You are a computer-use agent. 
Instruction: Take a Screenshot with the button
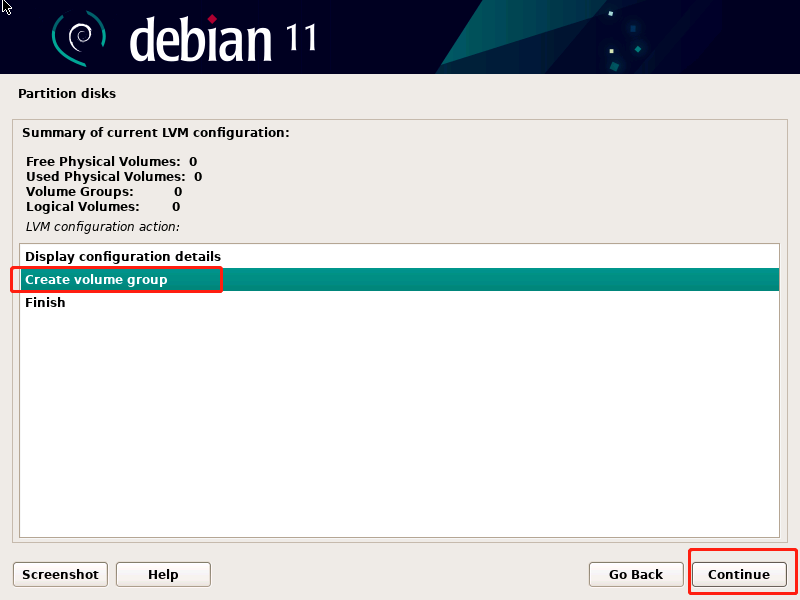pos(60,574)
